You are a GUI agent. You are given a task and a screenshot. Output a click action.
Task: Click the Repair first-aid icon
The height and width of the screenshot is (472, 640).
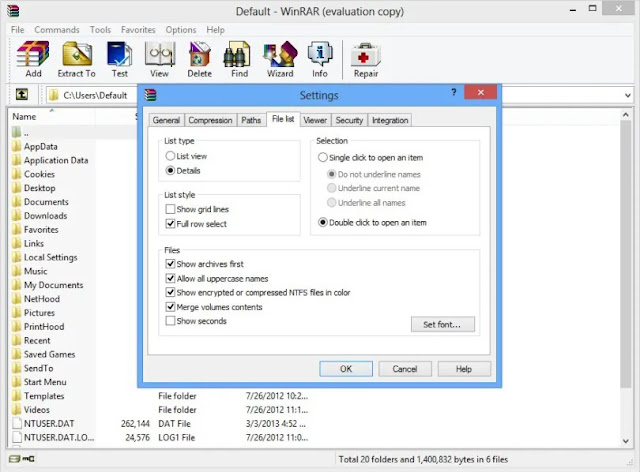click(x=366, y=55)
